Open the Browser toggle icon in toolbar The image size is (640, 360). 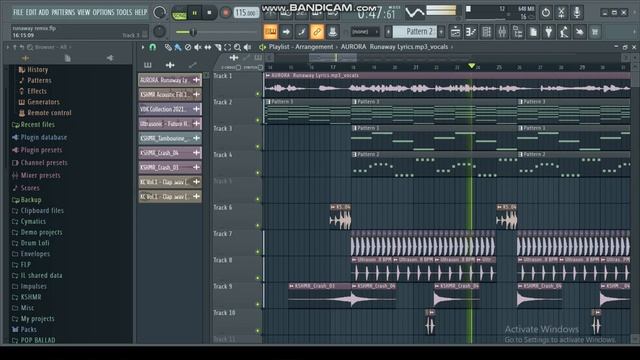coord(518,32)
